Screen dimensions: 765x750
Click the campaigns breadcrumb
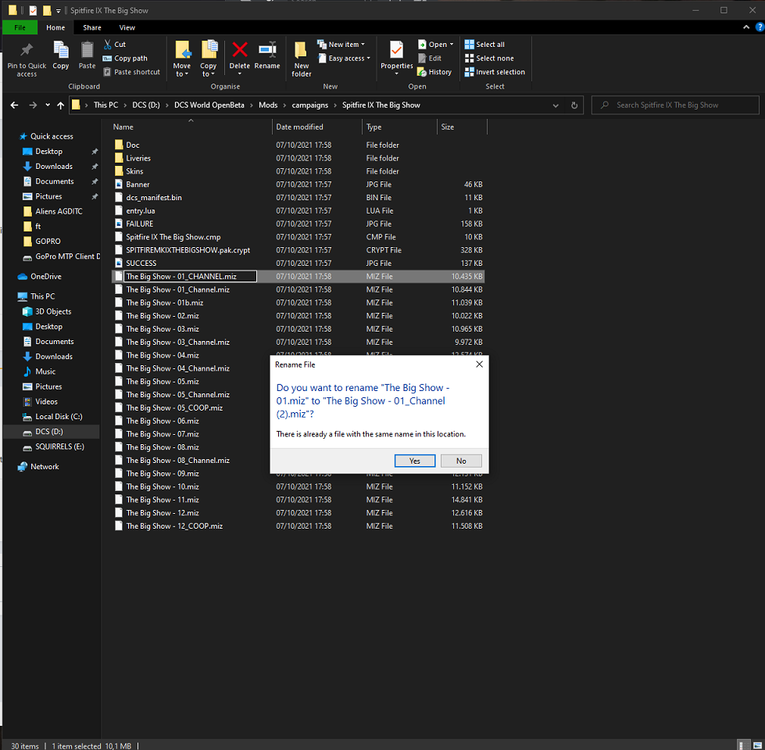pos(310,105)
